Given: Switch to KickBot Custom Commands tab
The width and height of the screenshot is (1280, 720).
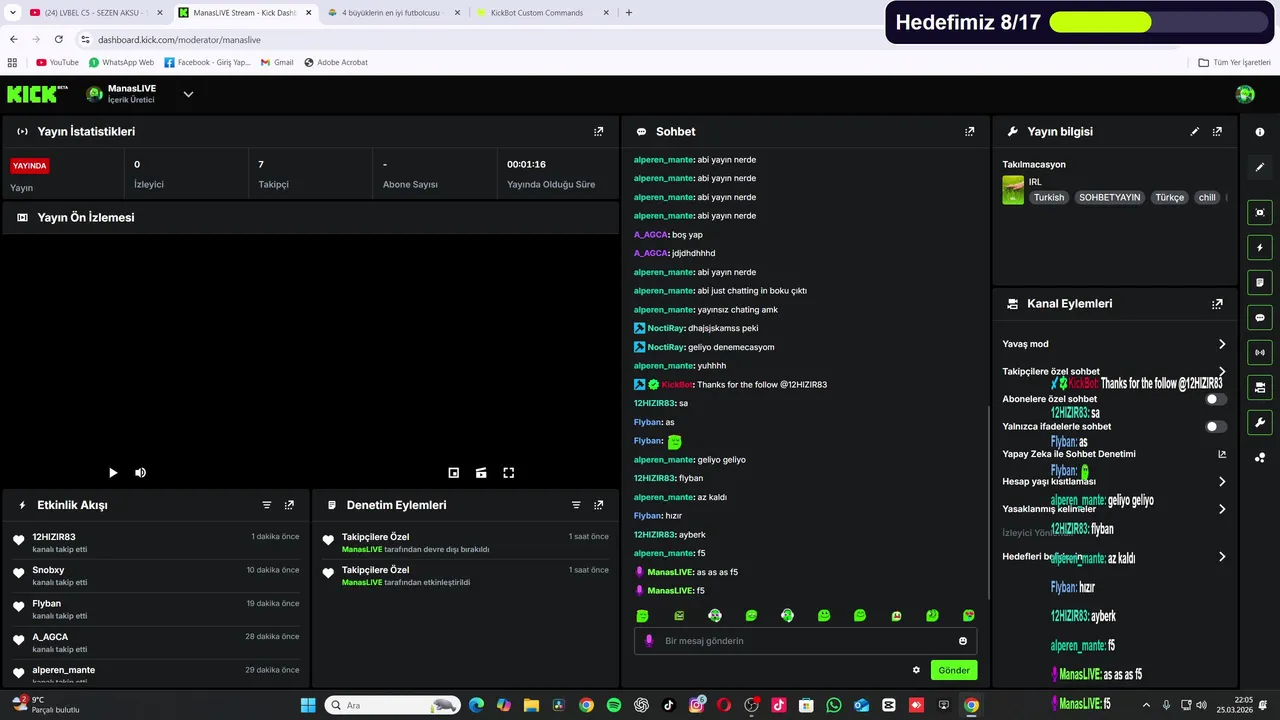Looking at the screenshot, I should (537, 13).
